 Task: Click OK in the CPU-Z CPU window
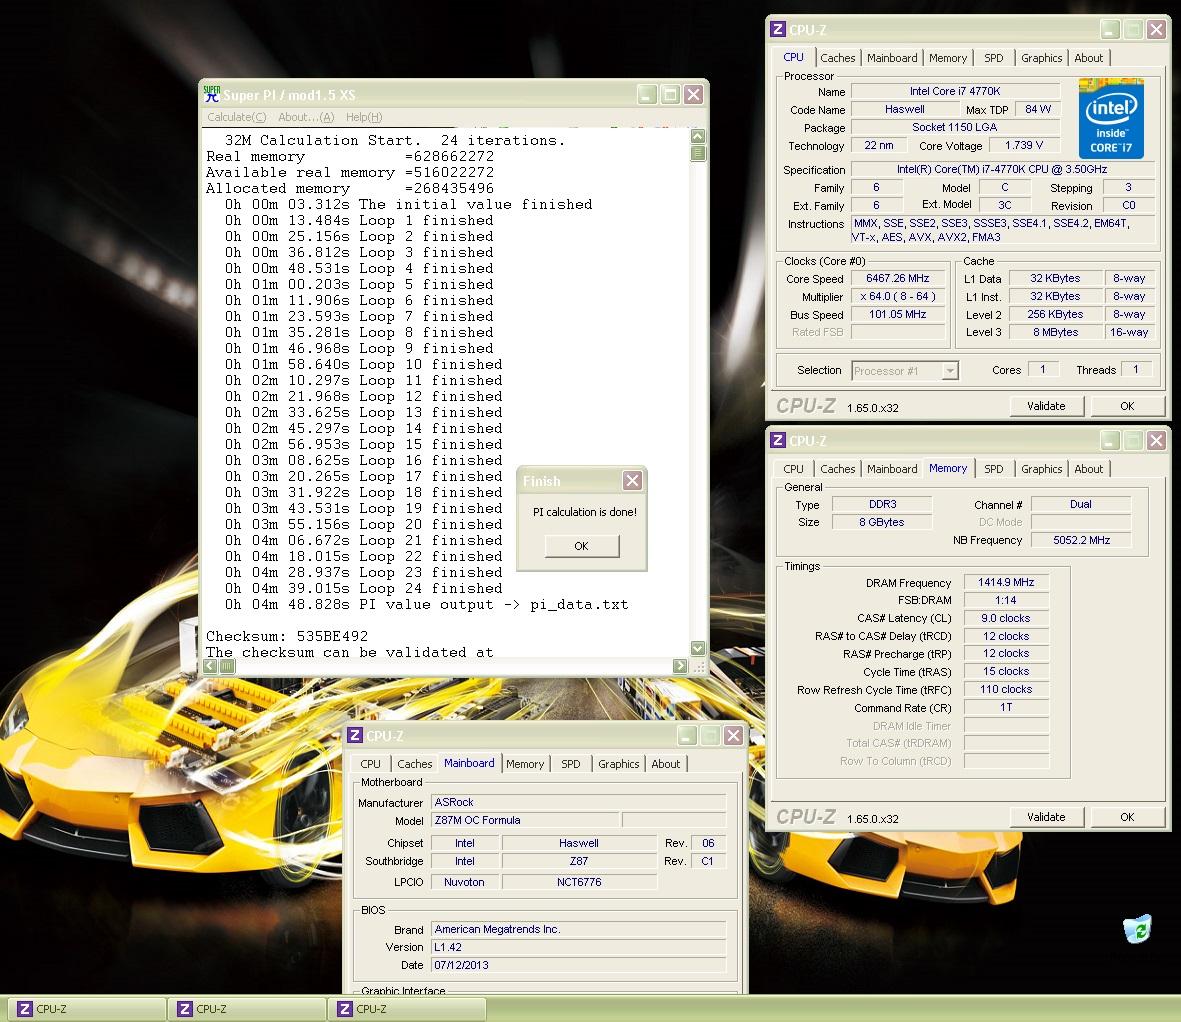1127,406
